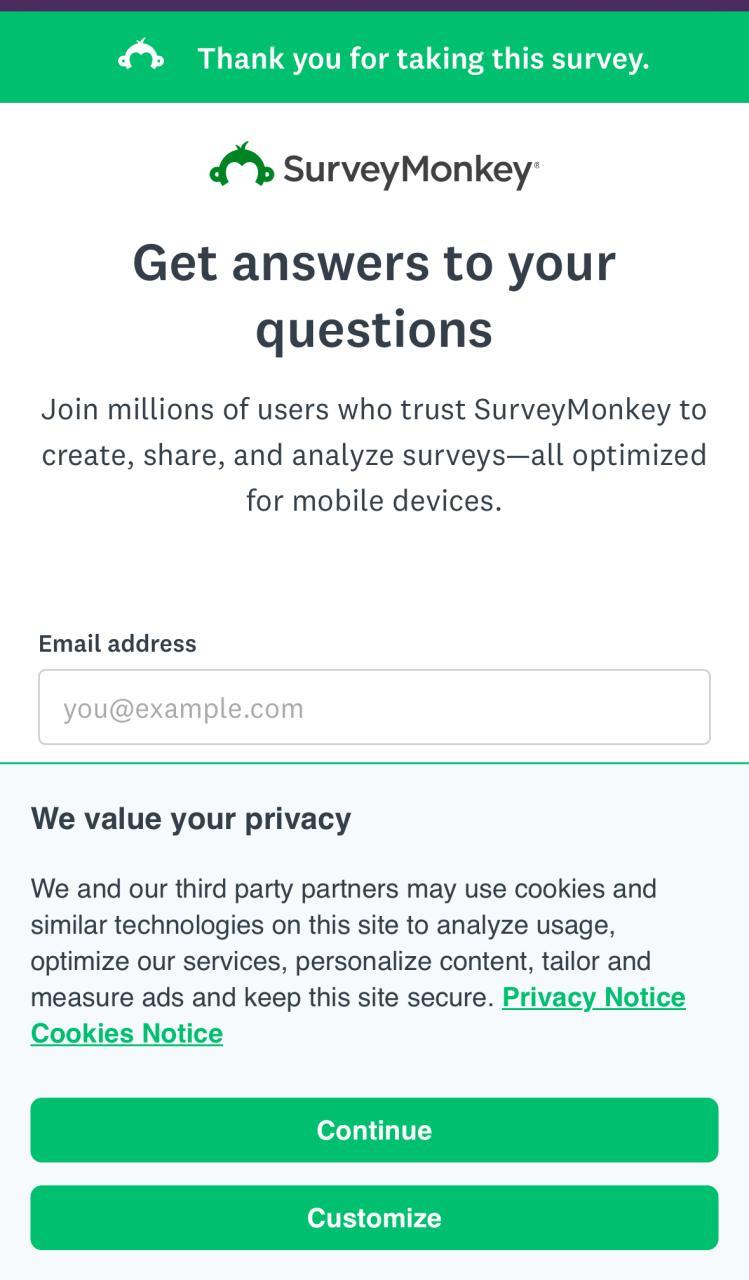The image size is (749, 1280).
Task: Open the Cookies Notice link
Action: tap(127, 1033)
